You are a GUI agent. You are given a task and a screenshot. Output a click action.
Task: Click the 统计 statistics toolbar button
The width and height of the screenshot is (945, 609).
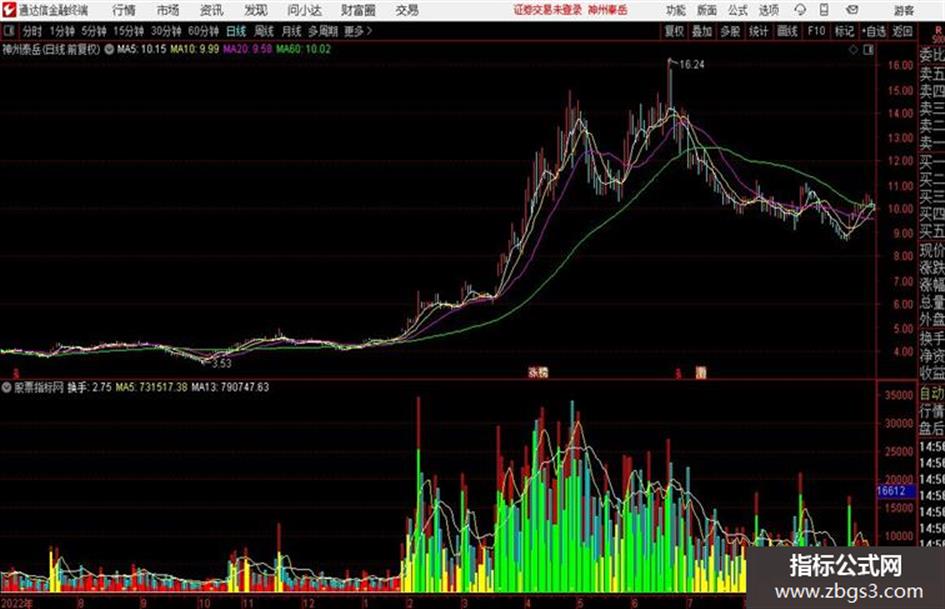click(x=759, y=31)
